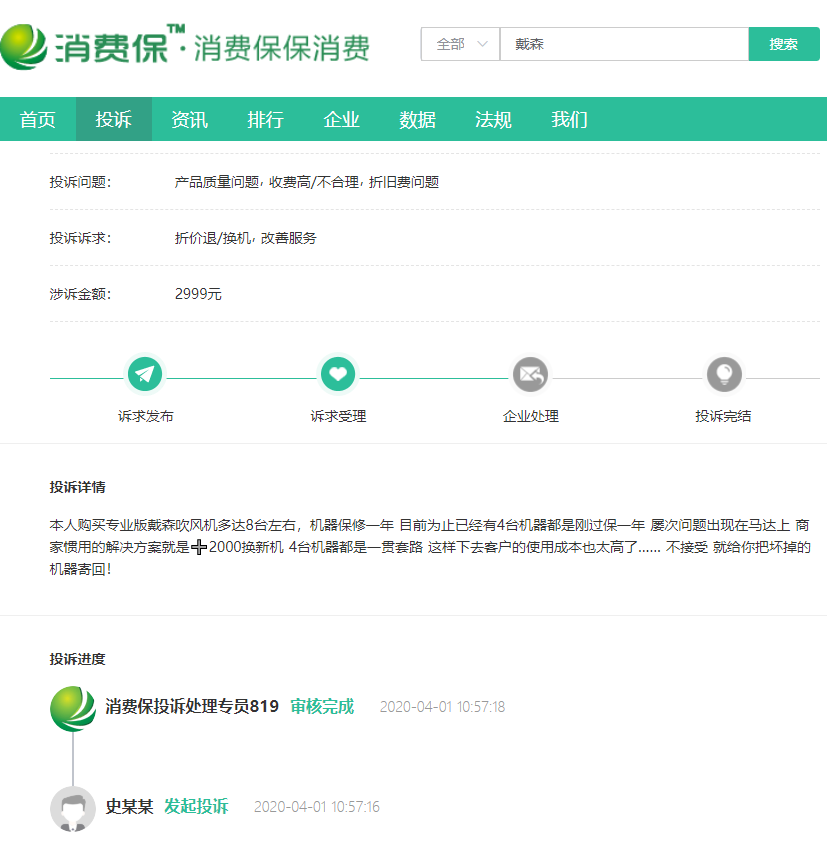Open the 数据 nav tab
827x843 pixels.
coord(417,119)
